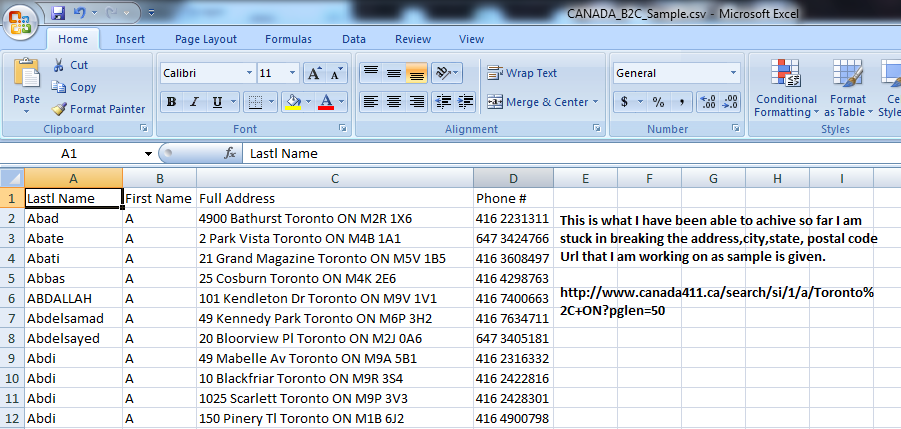Click the Increase Decimal icon
Screen dimensions: 901x429
(x=708, y=102)
